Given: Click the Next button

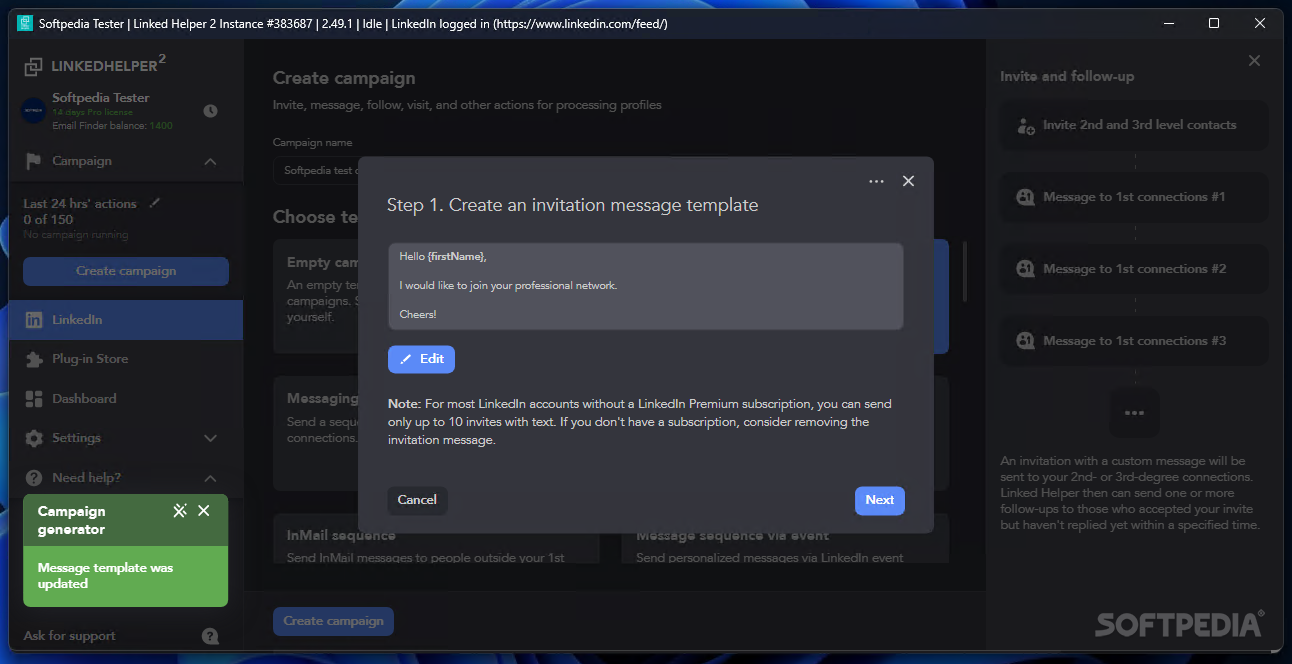Looking at the screenshot, I should [880, 500].
